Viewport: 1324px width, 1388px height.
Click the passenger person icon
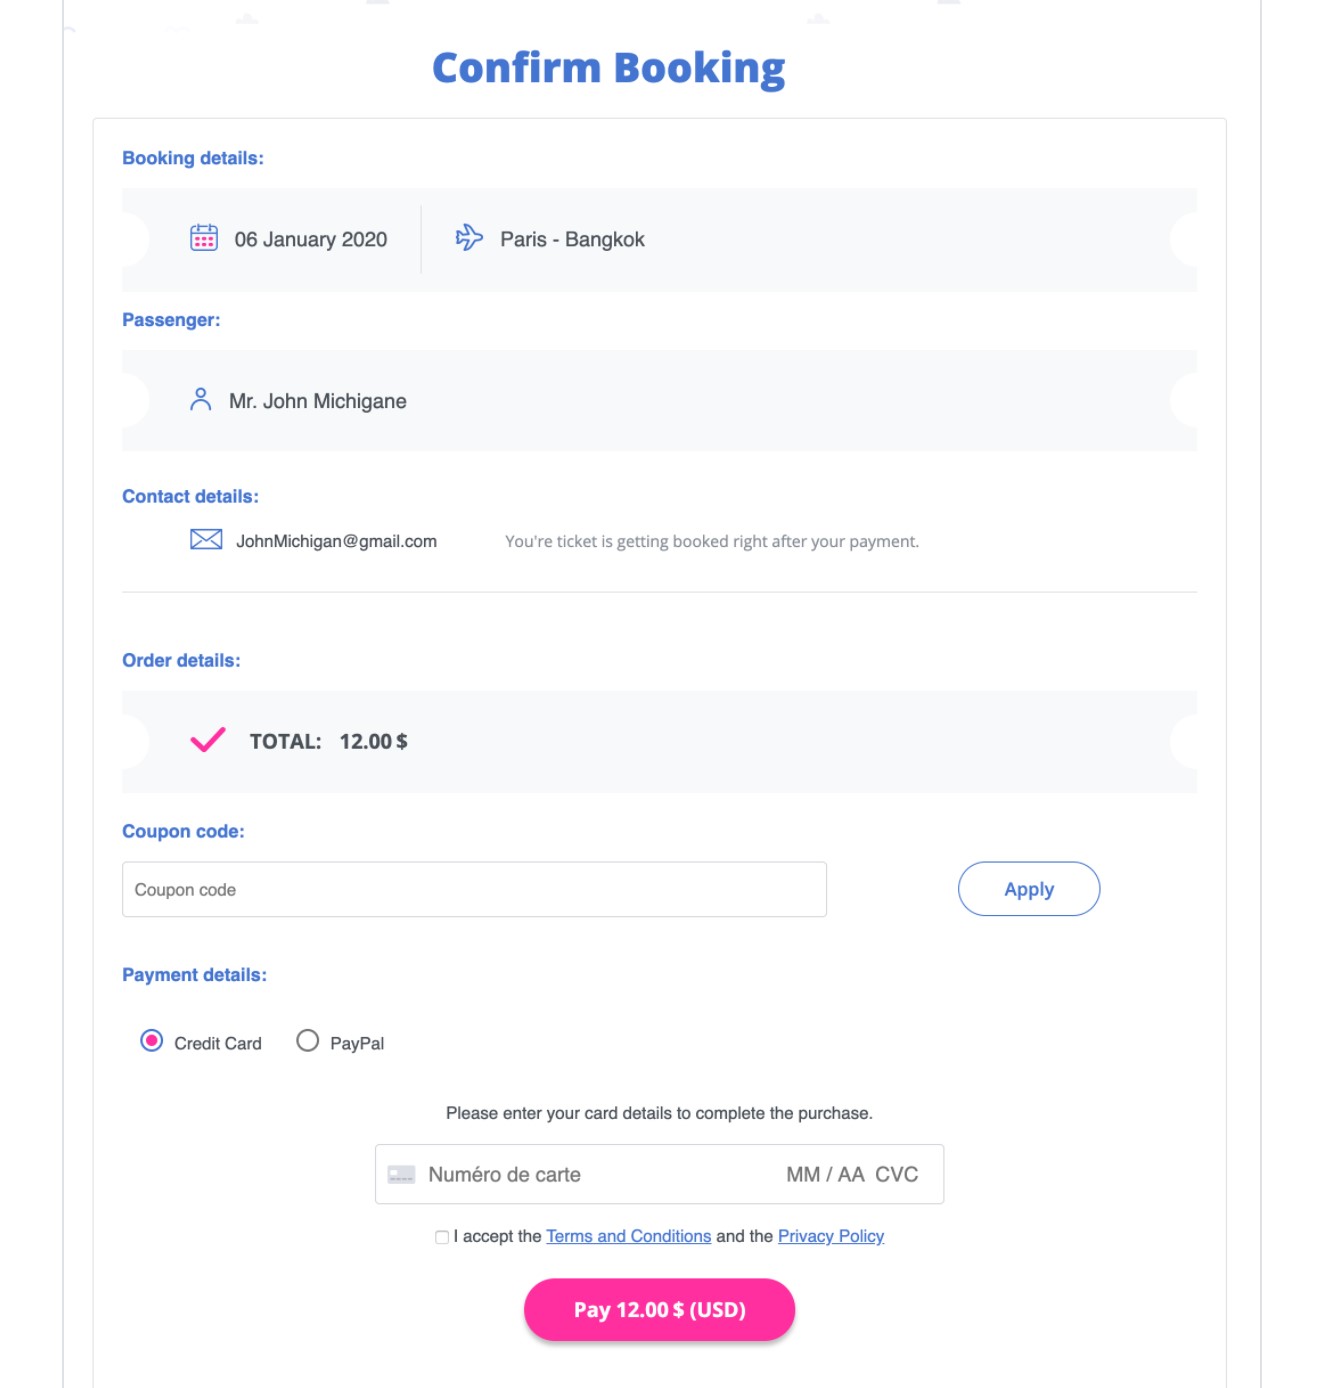tap(201, 400)
